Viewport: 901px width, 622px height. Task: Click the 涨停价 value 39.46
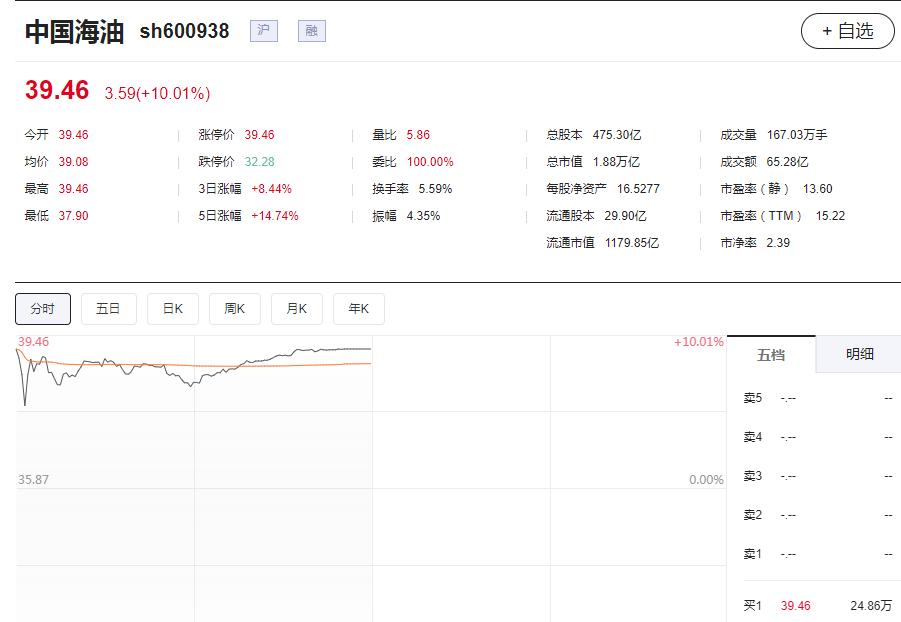pyautogui.click(x=260, y=135)
